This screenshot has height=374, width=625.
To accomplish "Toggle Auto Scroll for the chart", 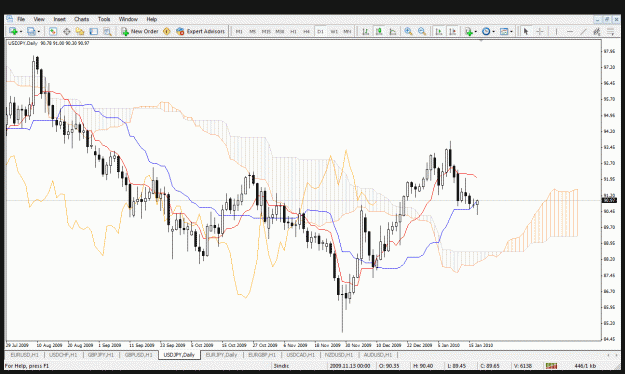I will (x=438, y=31).
